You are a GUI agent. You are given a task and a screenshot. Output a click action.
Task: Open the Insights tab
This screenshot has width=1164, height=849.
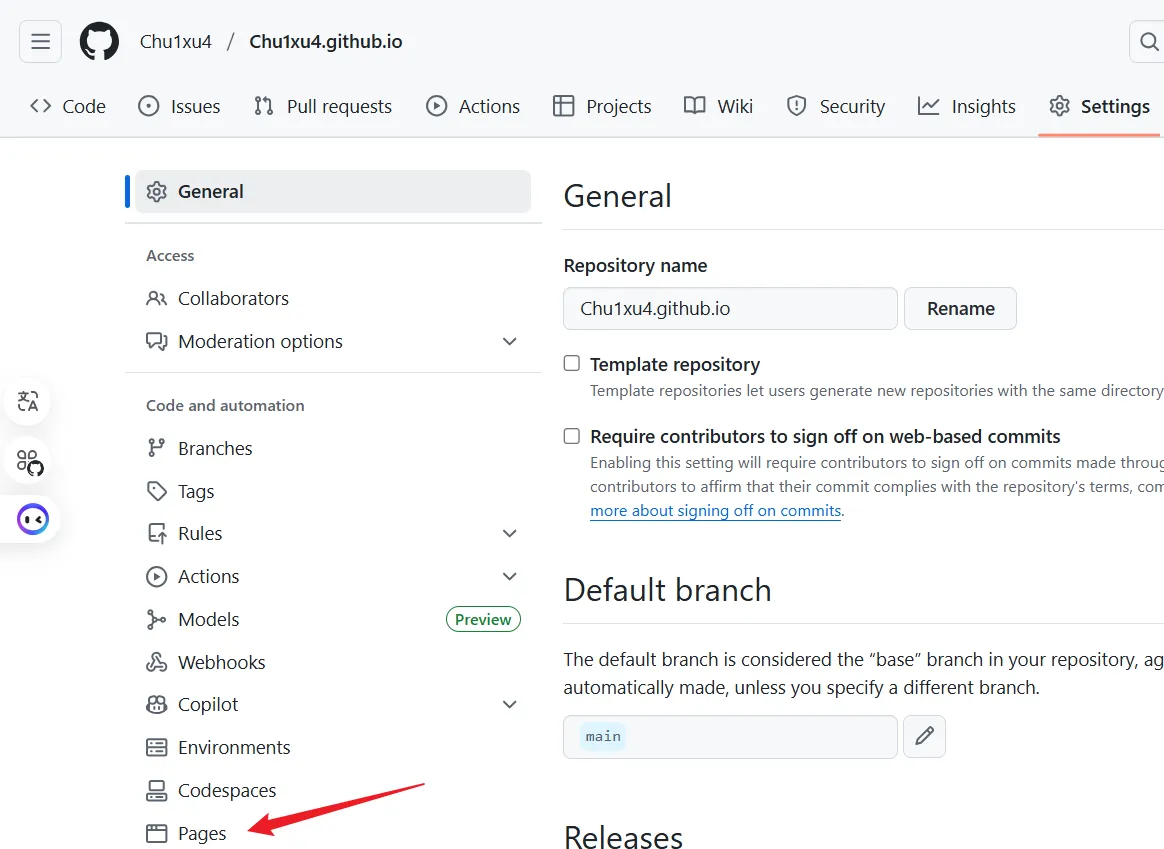click(x=966, y=106)
